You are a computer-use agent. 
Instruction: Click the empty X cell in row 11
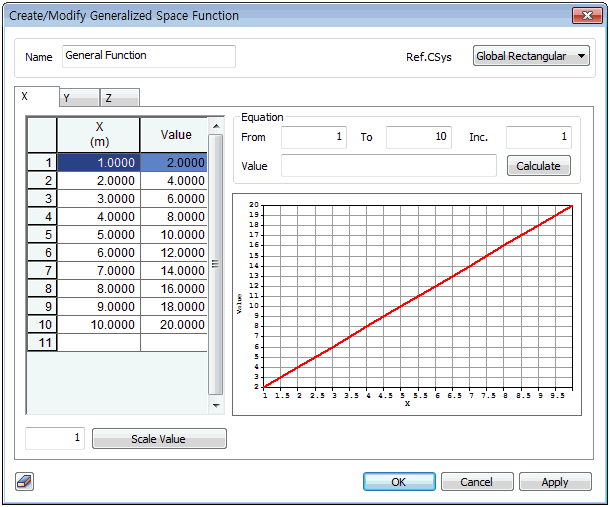click(x=98, y=342)
